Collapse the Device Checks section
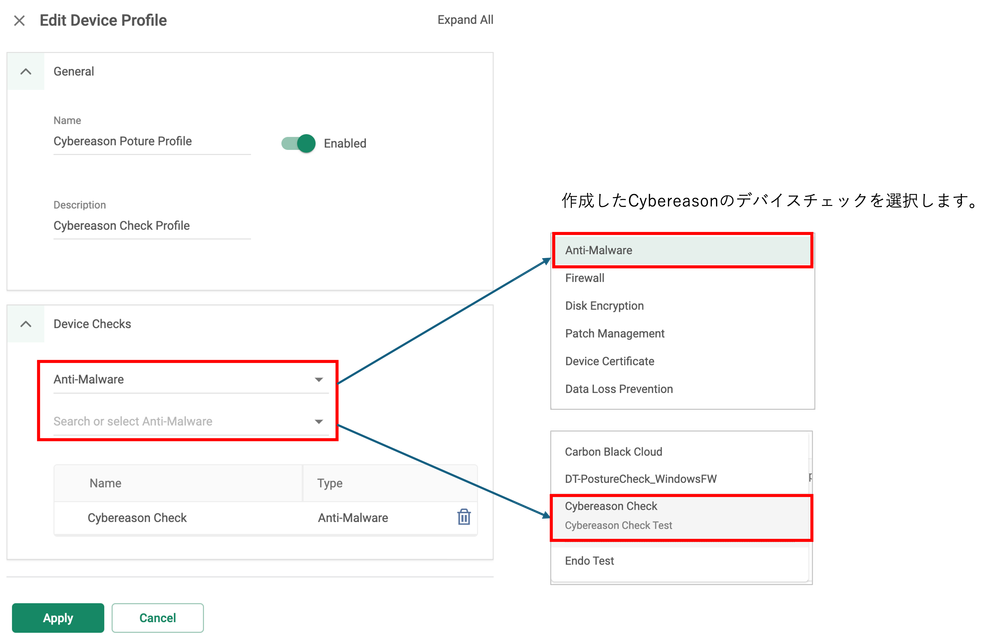This screenshot has width=1000, height=642. pos(26,324)
